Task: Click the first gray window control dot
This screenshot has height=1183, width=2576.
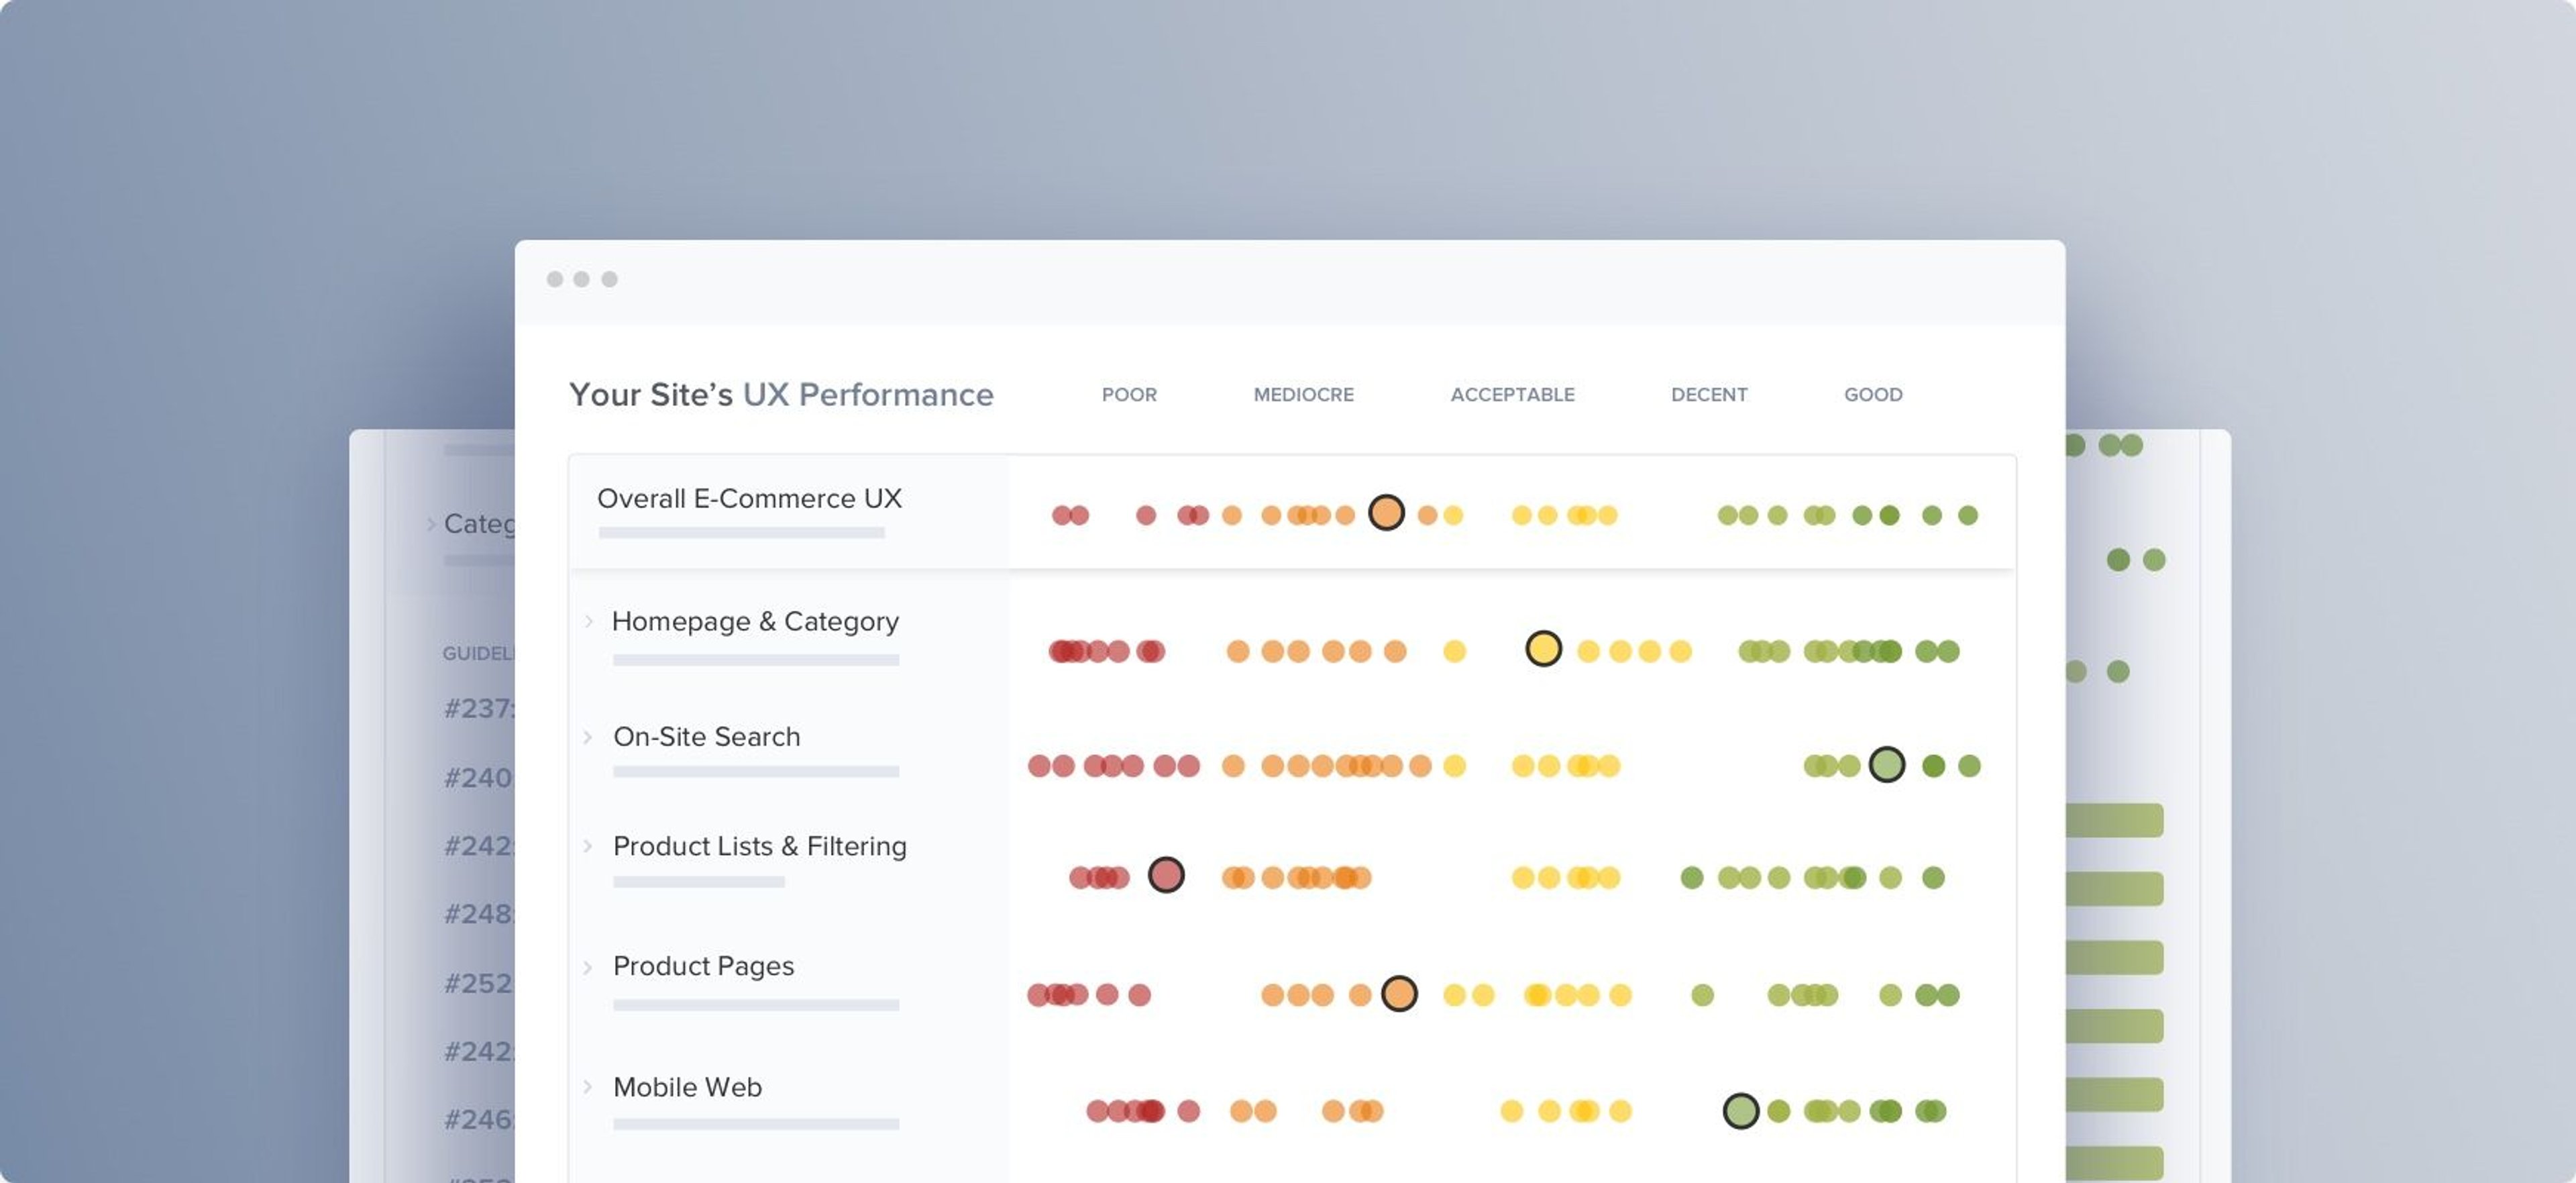Action: pos(555,279)
